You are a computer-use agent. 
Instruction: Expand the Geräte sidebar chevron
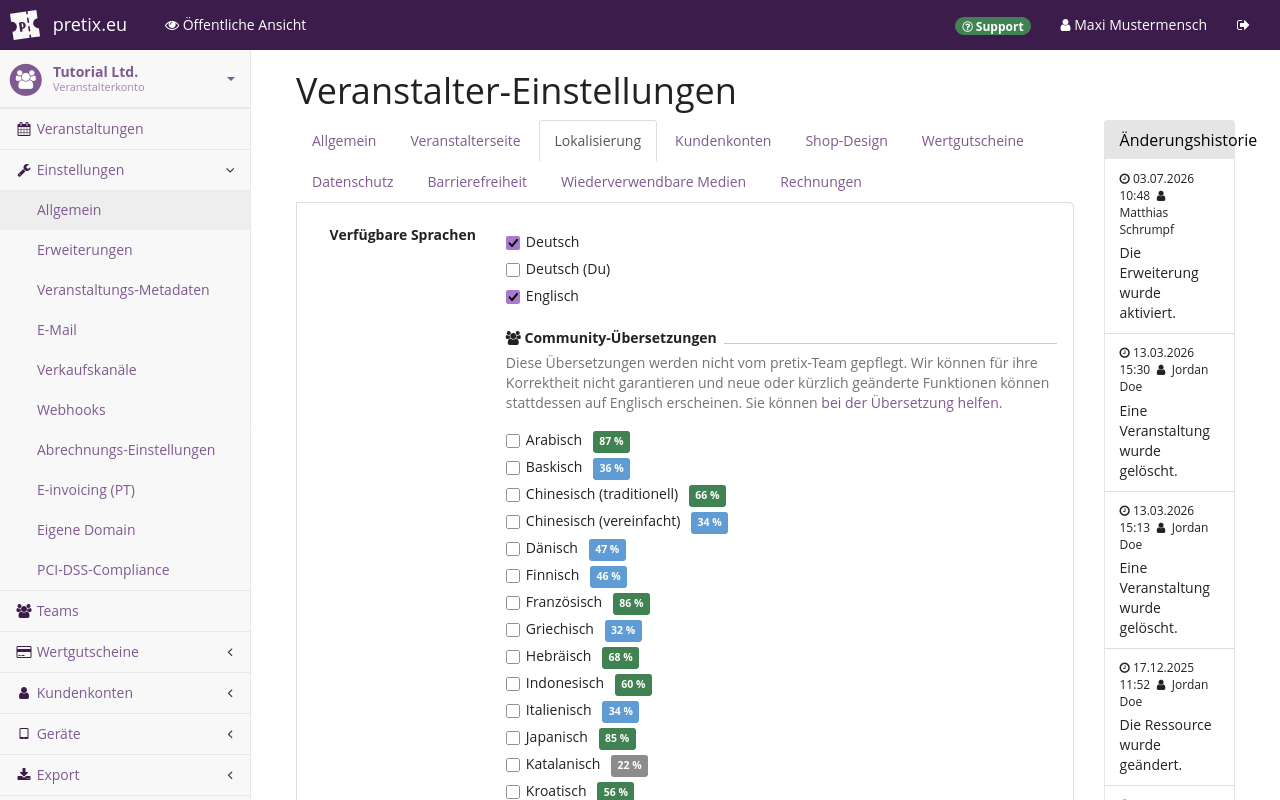click(x=230, y=734)
